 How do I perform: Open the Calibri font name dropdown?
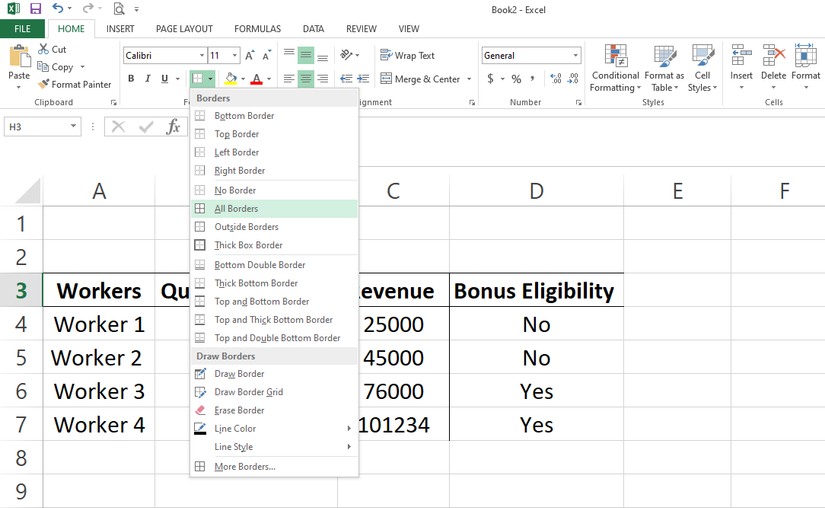tap(202, 55)
